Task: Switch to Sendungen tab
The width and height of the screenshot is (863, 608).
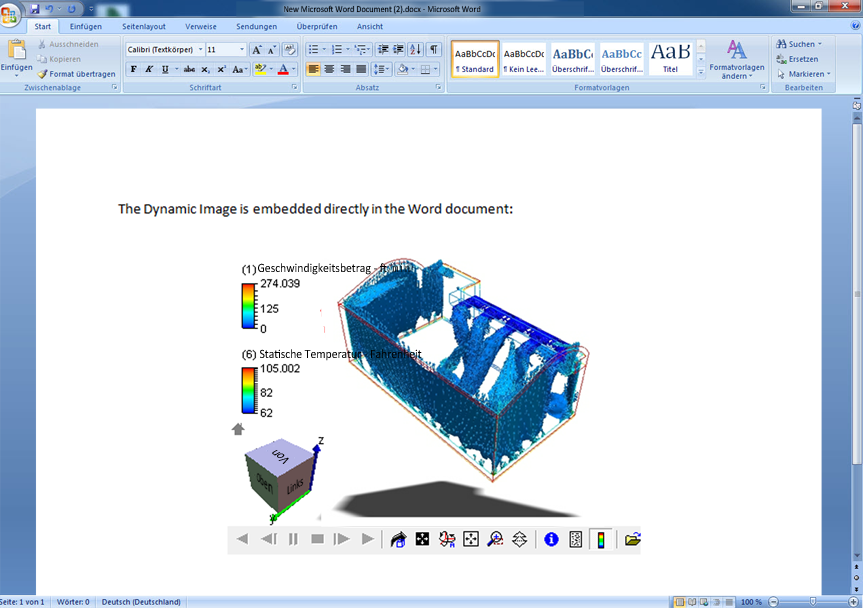Action: click(x=256, y=26)
